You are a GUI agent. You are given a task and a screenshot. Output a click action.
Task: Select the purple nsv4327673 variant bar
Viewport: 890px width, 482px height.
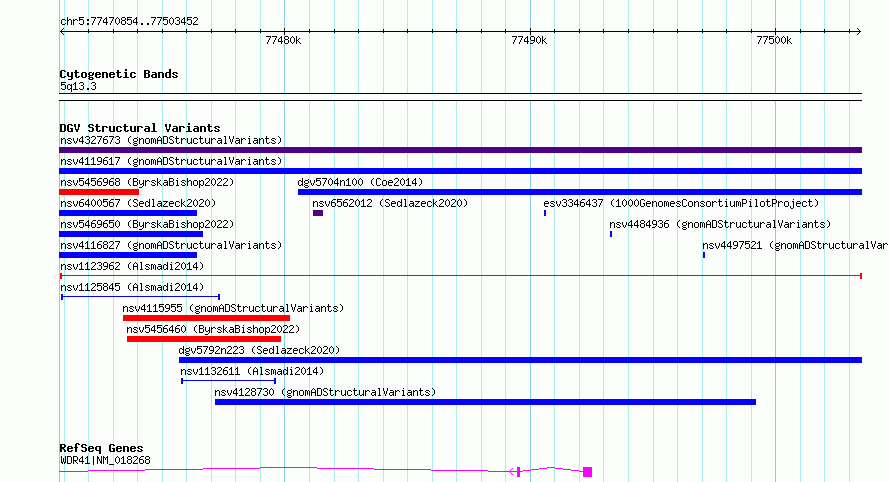[x=460, y=150]
